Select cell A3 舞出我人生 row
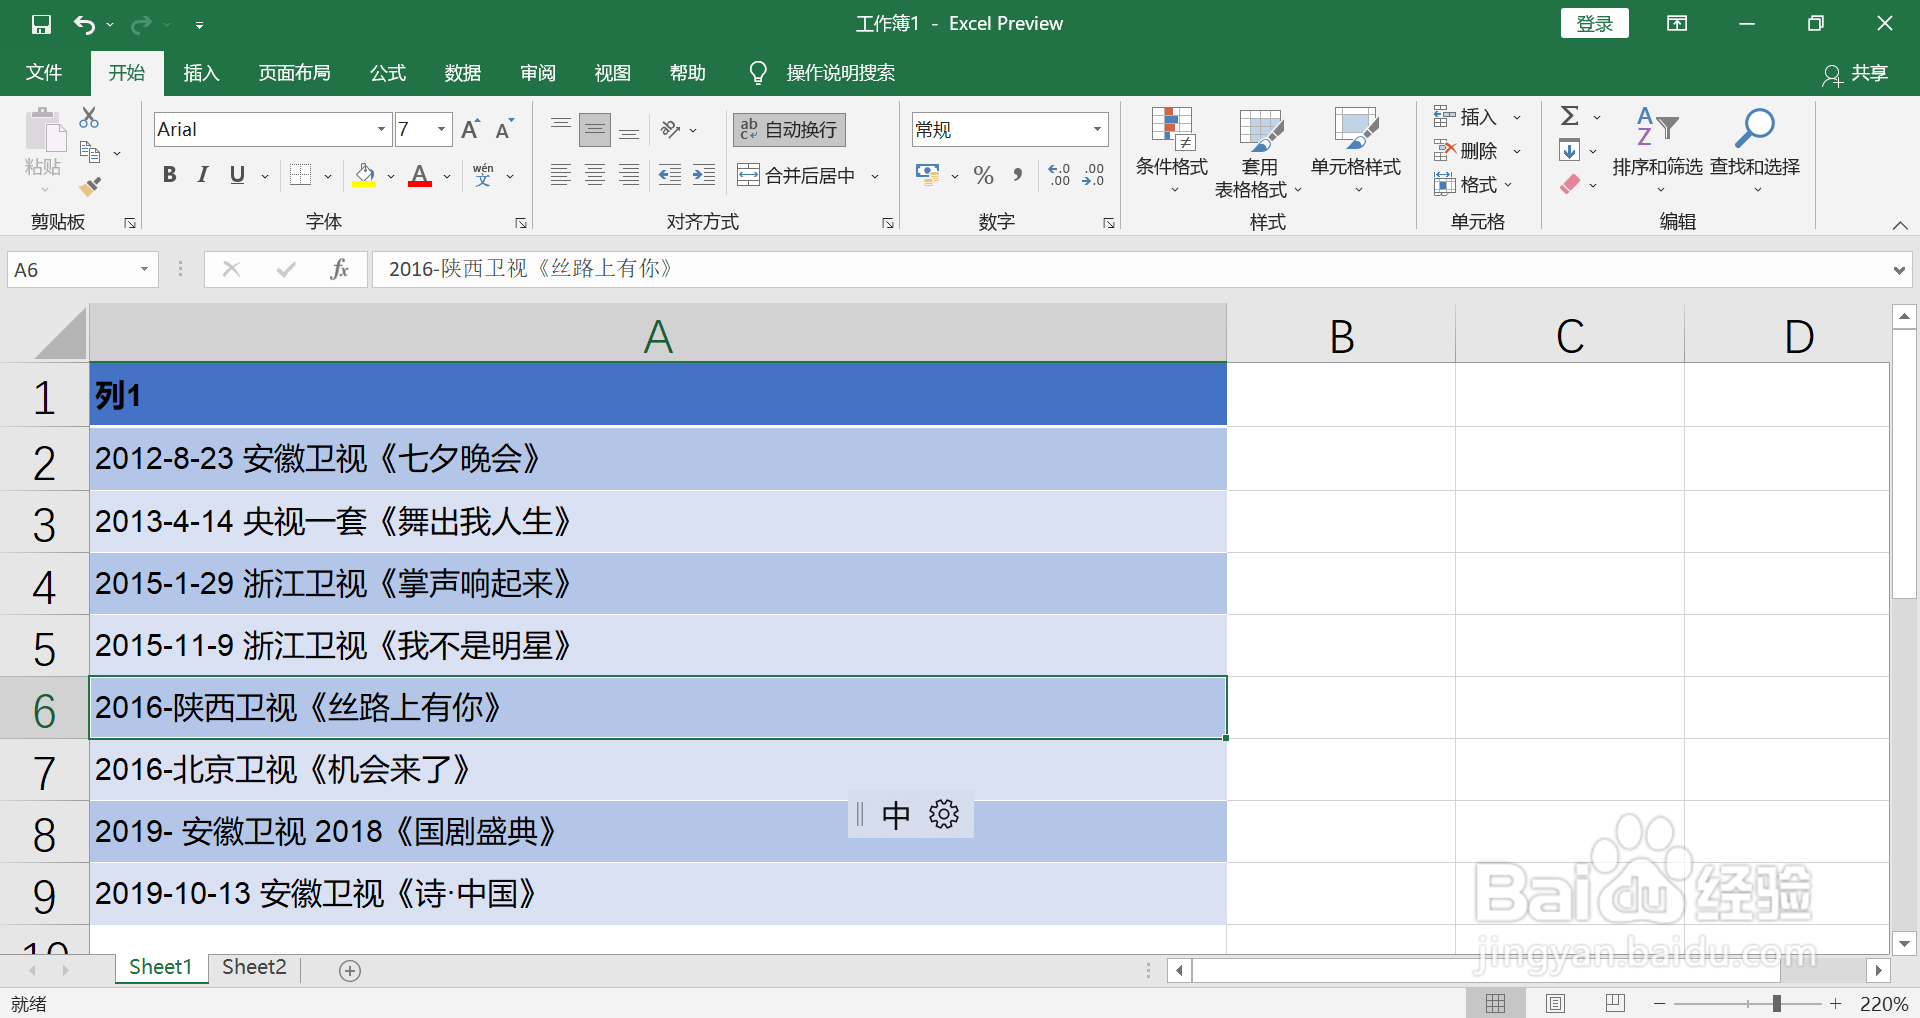The image size is (1920, 1018). pyautogui.click(x=658, y=521)
